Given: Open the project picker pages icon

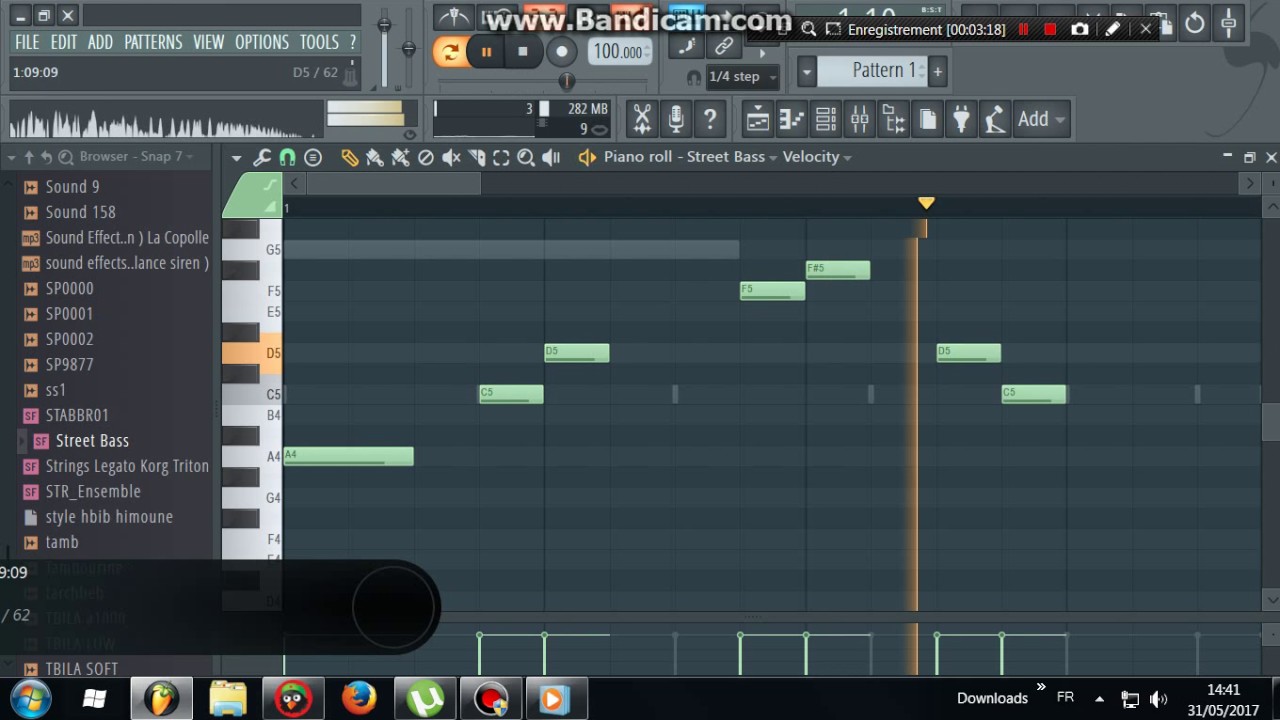Looking at the screenshot, I should [928, 119].
